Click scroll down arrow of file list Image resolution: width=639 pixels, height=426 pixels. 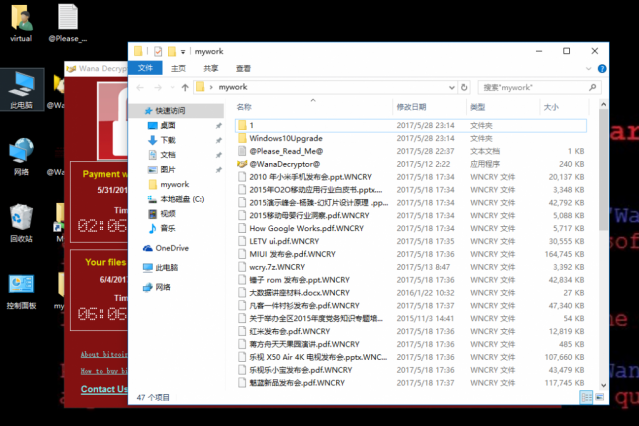(x=603, y=385)
